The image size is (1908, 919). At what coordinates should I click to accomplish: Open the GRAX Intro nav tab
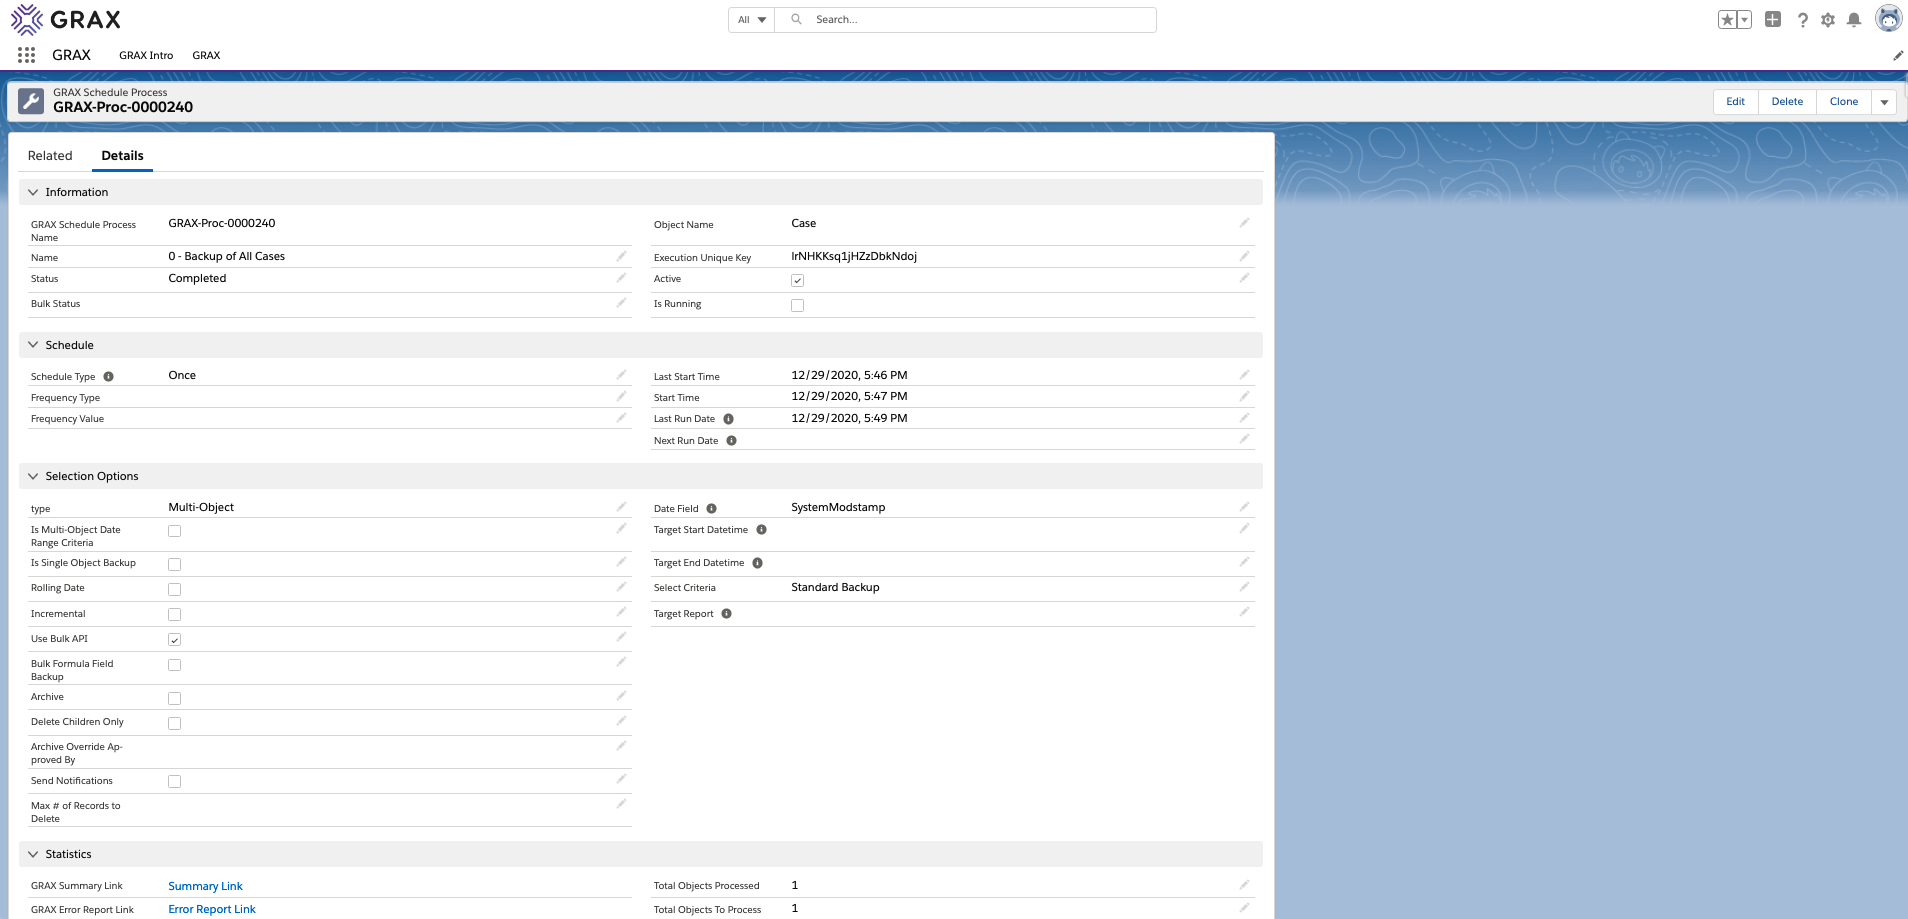146,56
